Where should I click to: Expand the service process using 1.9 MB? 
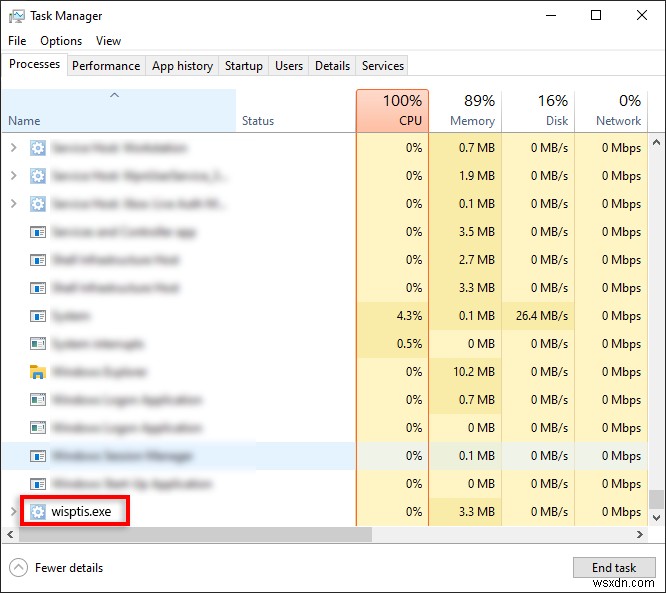coord(14,176)
